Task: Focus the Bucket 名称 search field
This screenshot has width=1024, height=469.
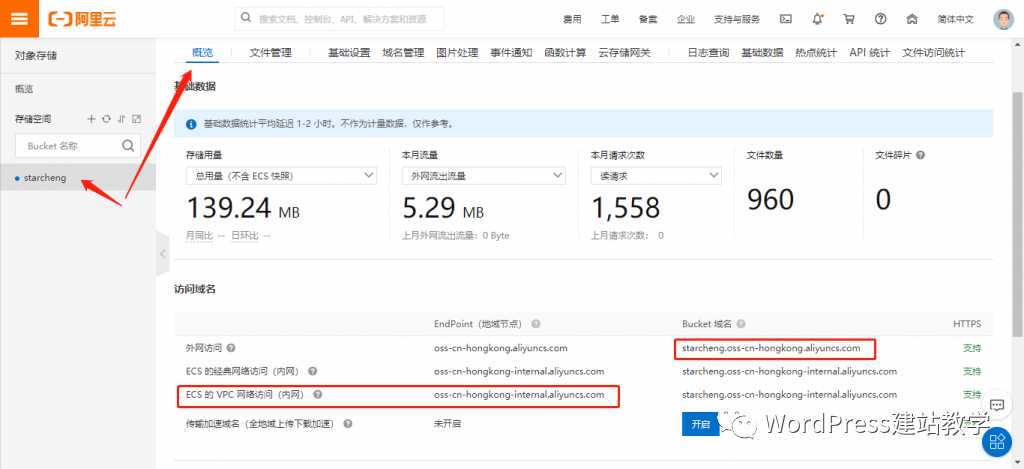Action: point(78,146)
